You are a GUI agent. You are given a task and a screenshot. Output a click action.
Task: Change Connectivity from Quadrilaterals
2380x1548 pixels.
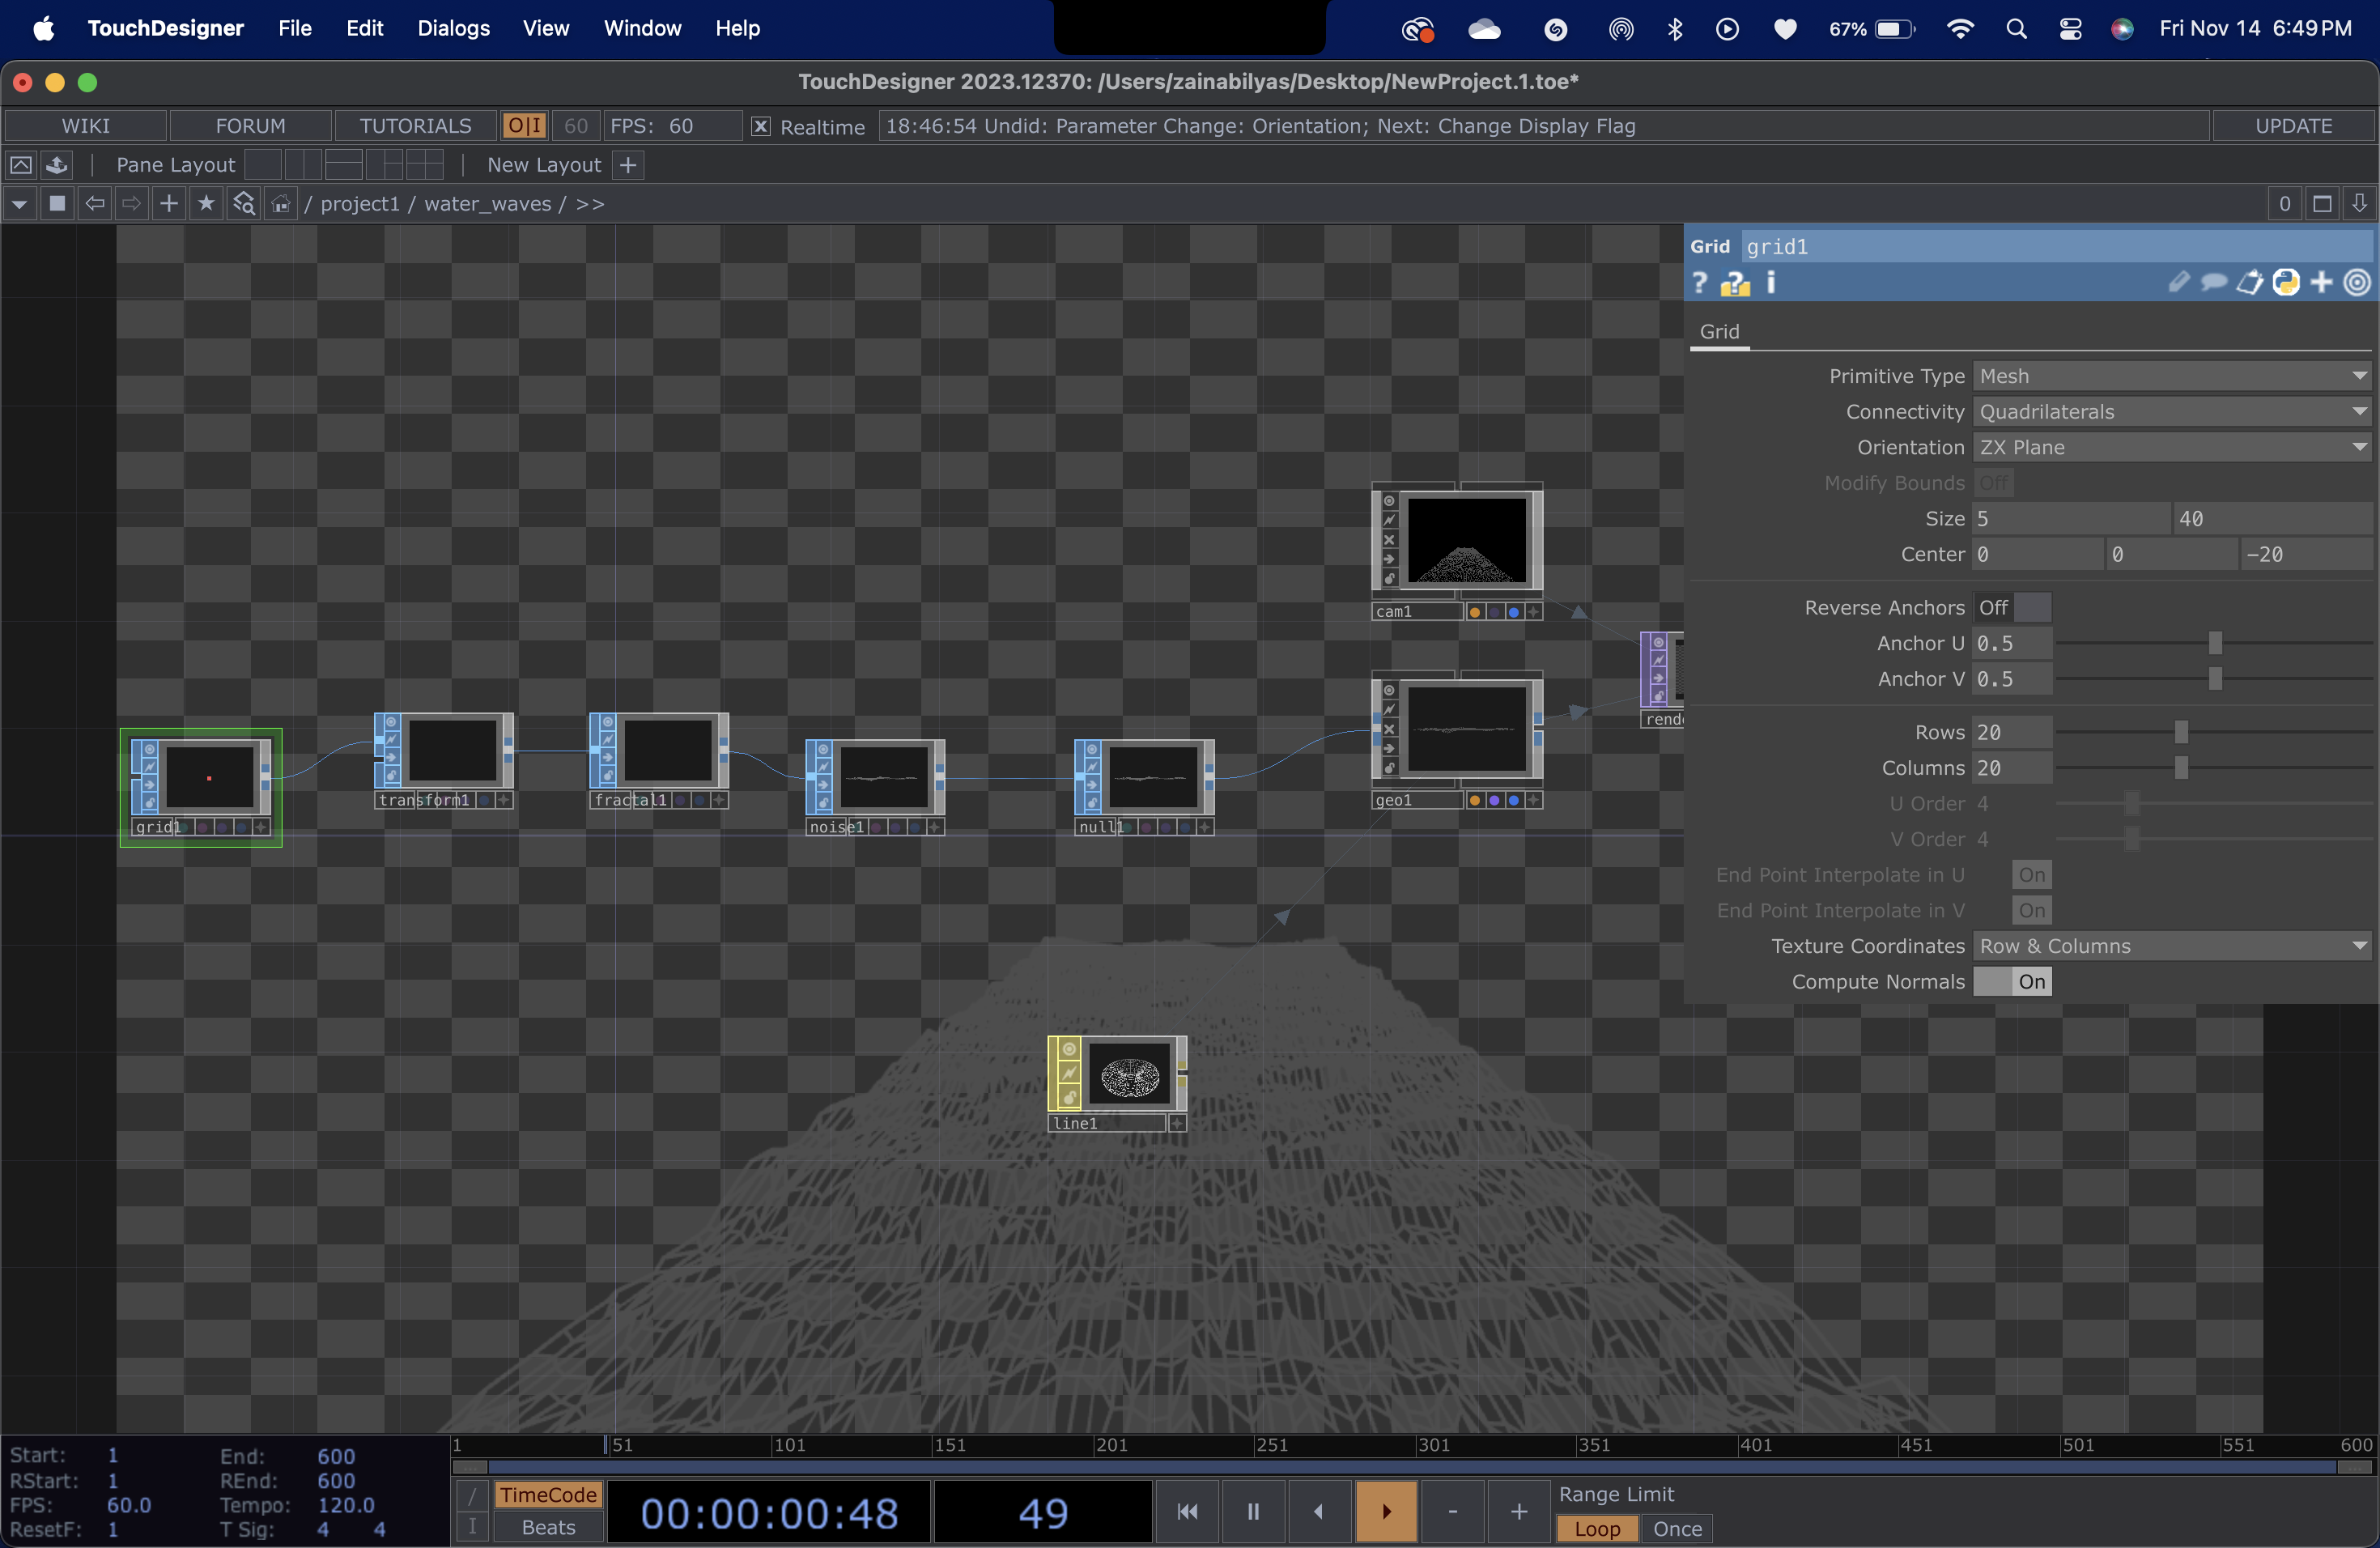(x=2172, y=411)
